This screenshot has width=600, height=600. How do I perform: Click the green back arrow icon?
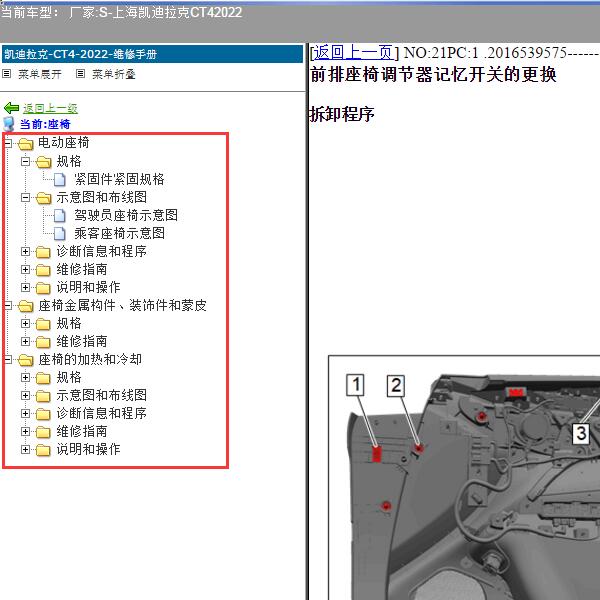tap(11, 108)
